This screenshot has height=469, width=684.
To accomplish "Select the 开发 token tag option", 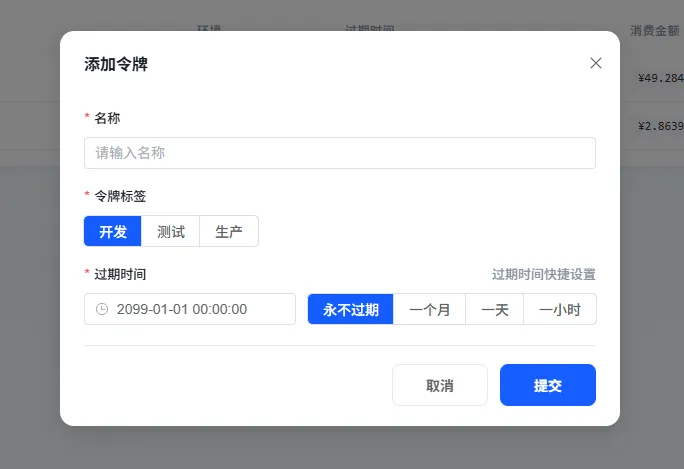I will point(113,231).
